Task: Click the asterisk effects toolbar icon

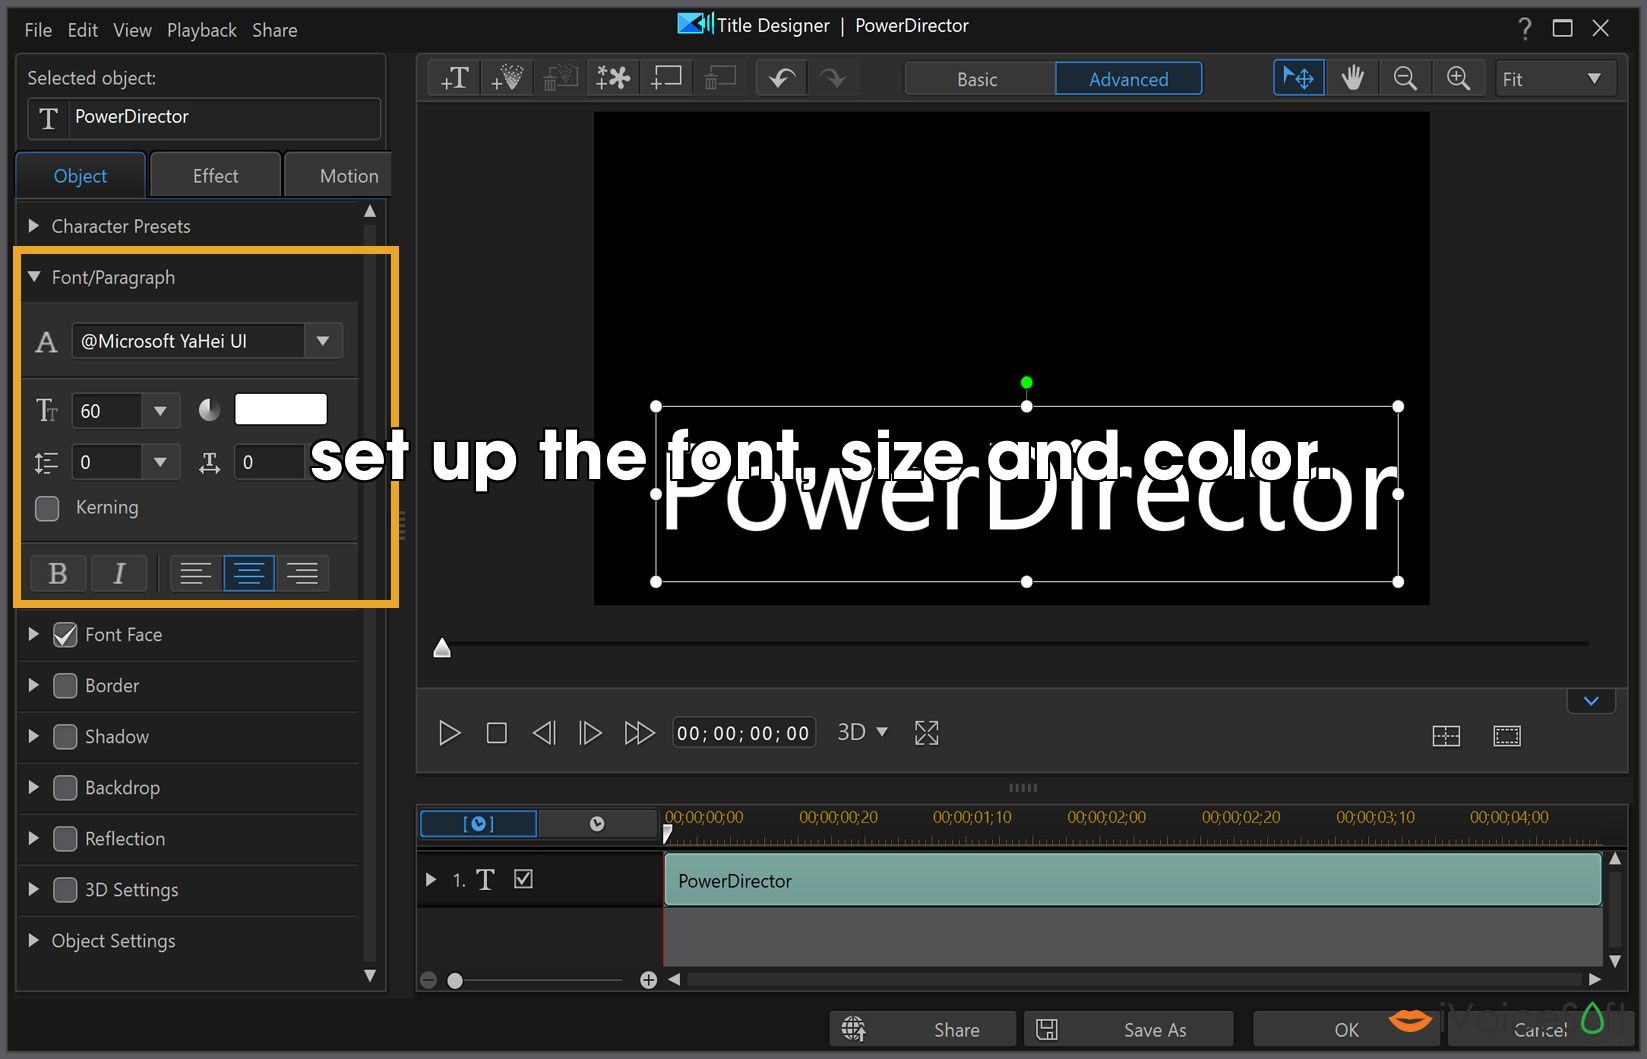Action: (x=613, y=78)
